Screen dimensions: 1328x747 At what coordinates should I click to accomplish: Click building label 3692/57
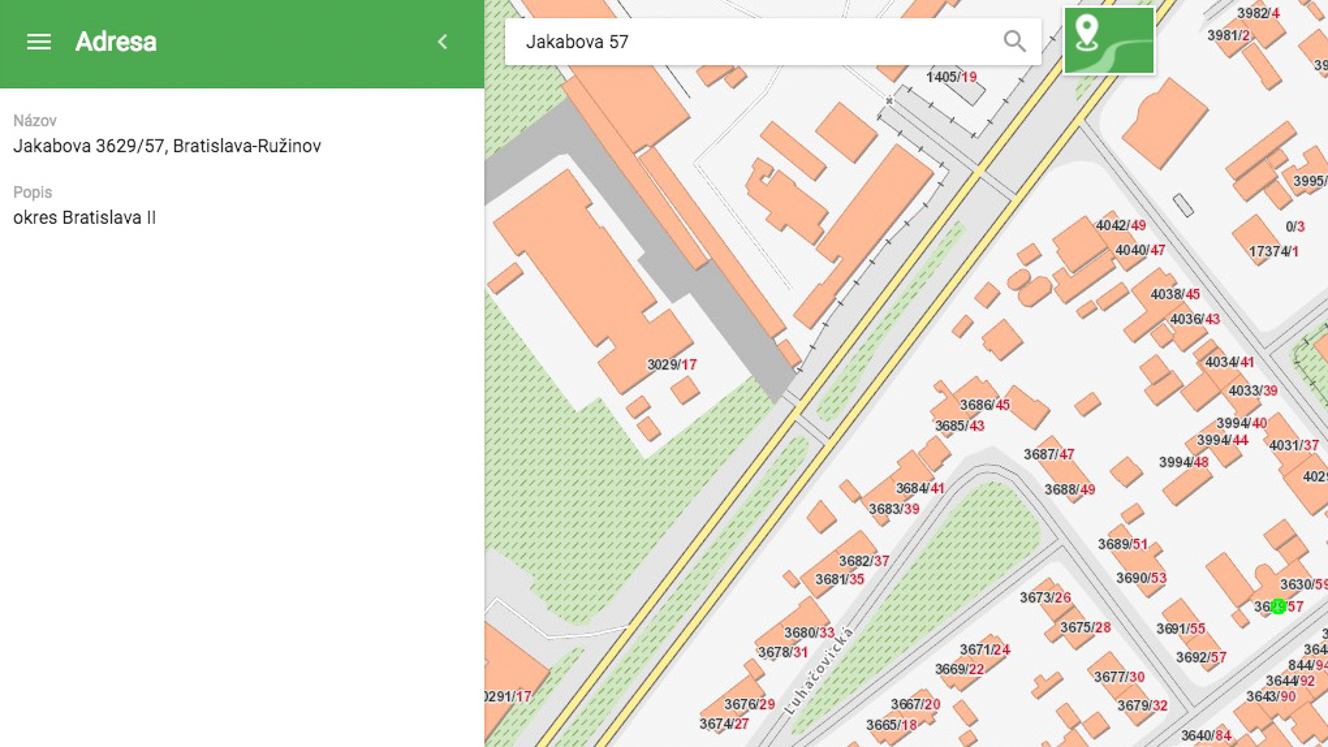[1201, 658]
